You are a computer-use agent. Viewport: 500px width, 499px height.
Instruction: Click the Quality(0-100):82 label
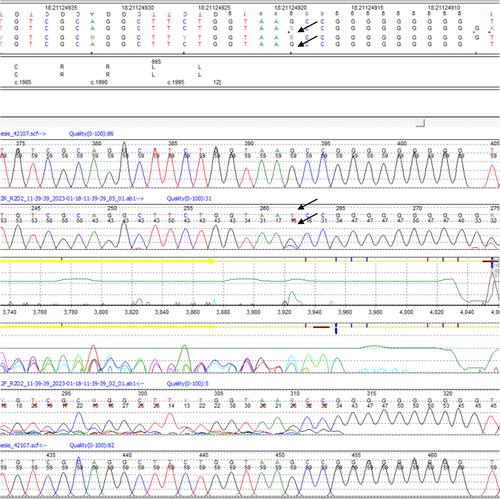pos(92,445)
